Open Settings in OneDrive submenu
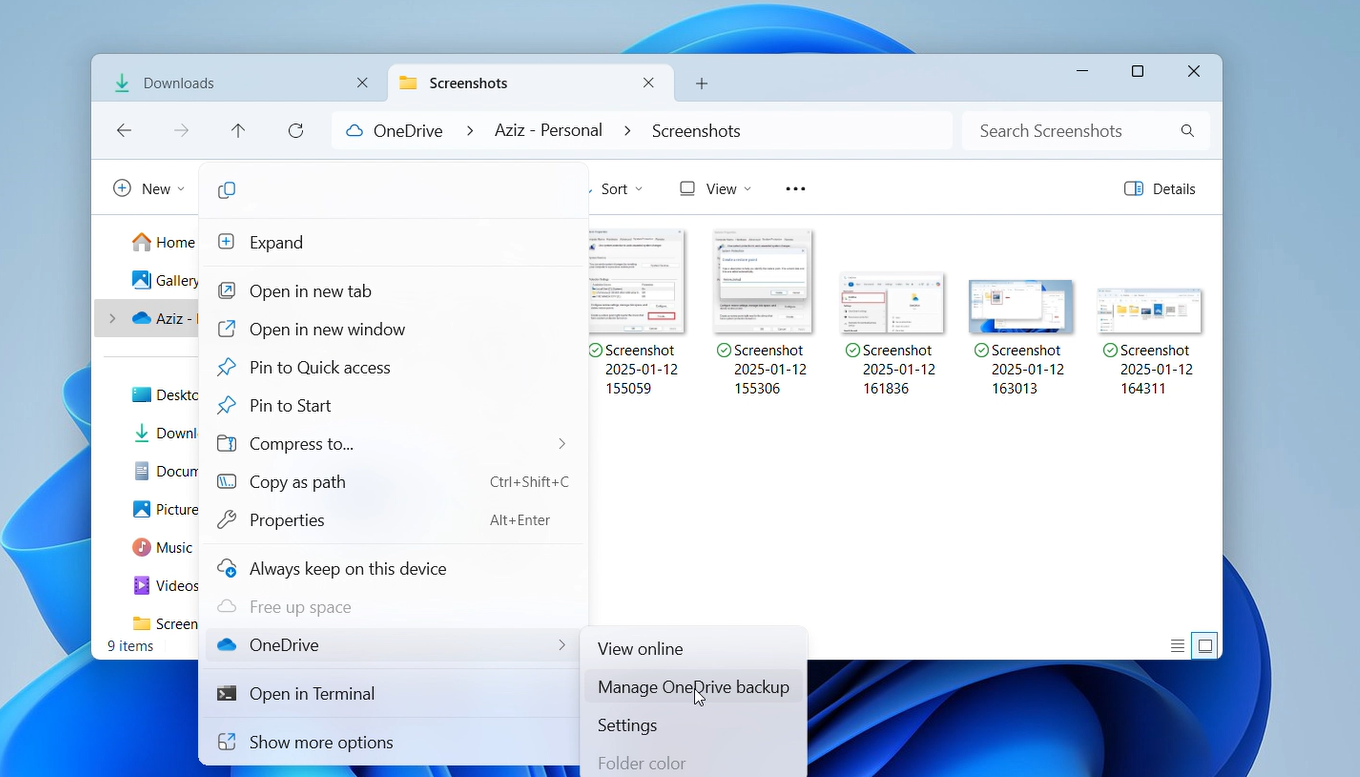Viewport: 1360px width, 777px height. pos(693,725)
